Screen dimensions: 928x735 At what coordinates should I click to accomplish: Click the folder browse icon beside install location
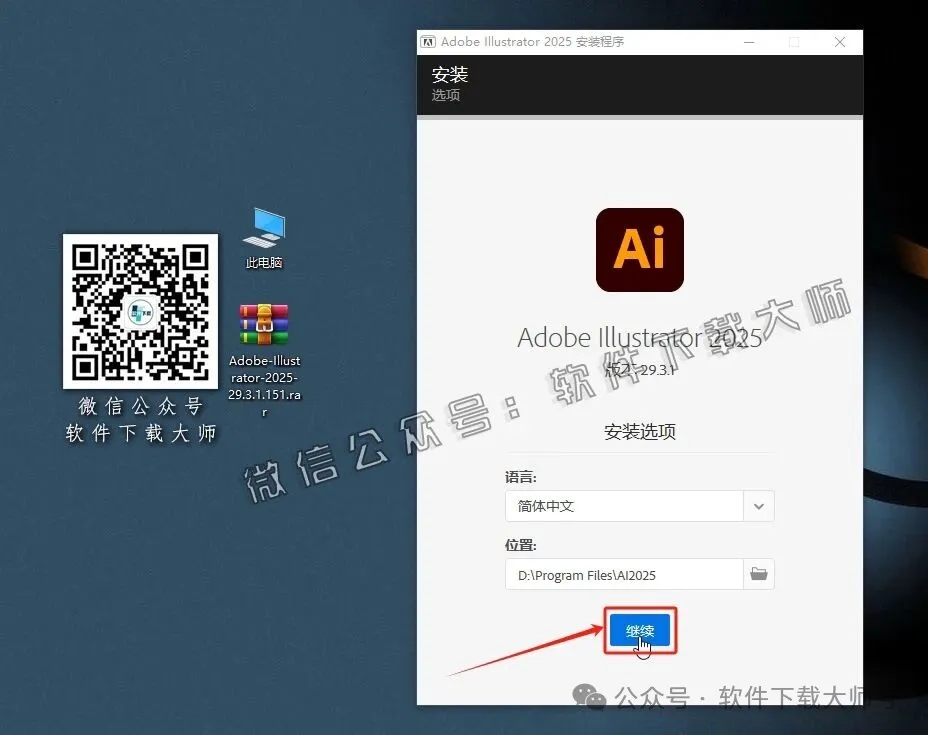point(758,574)
